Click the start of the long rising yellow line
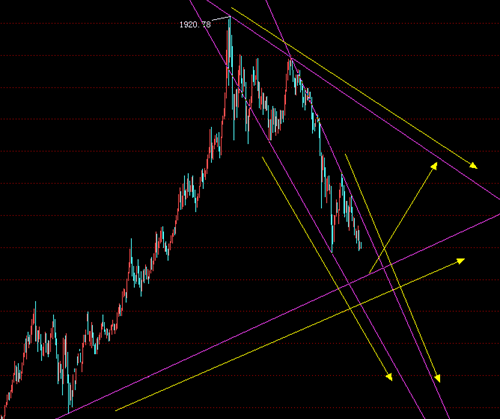The width and height of the screenshot is (500, 419). [x=116, y=410]
